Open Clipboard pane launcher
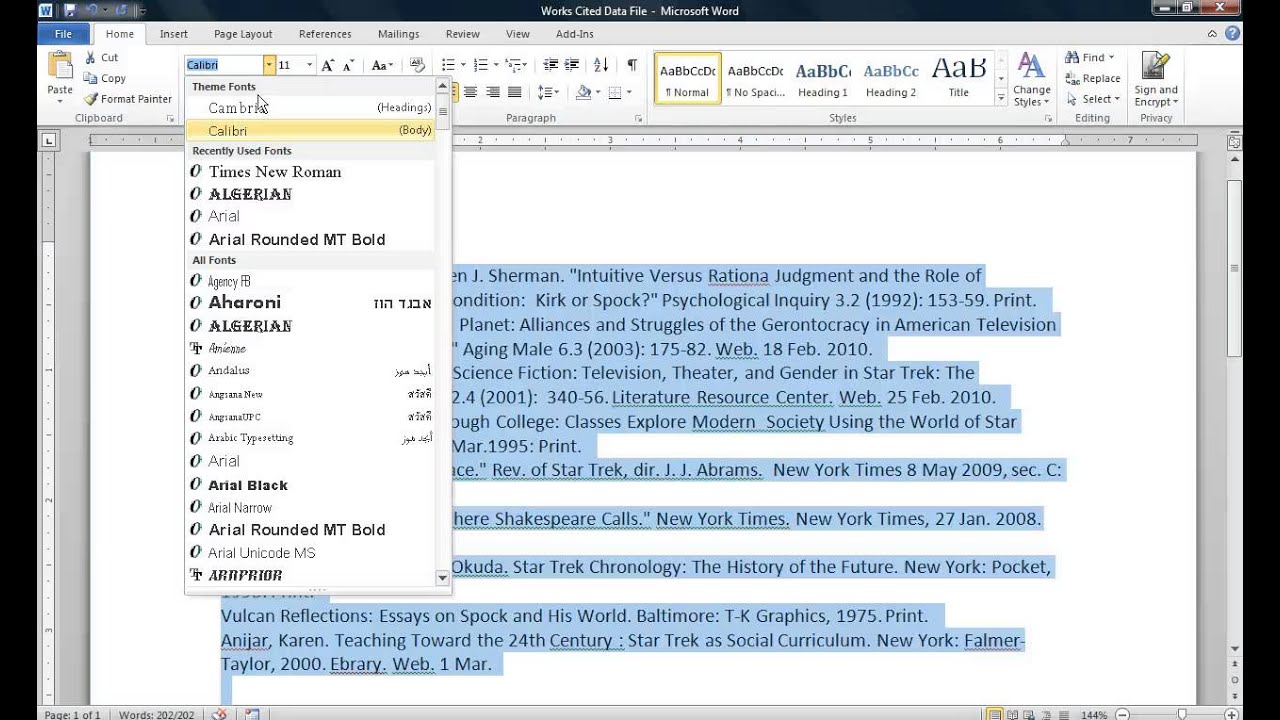 (x=170, y=119)
